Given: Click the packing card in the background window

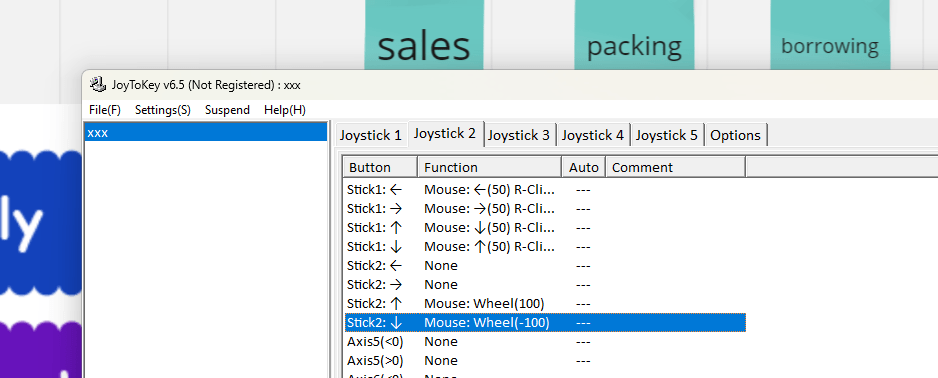Looking at the screenshot, I should [634, 36].
